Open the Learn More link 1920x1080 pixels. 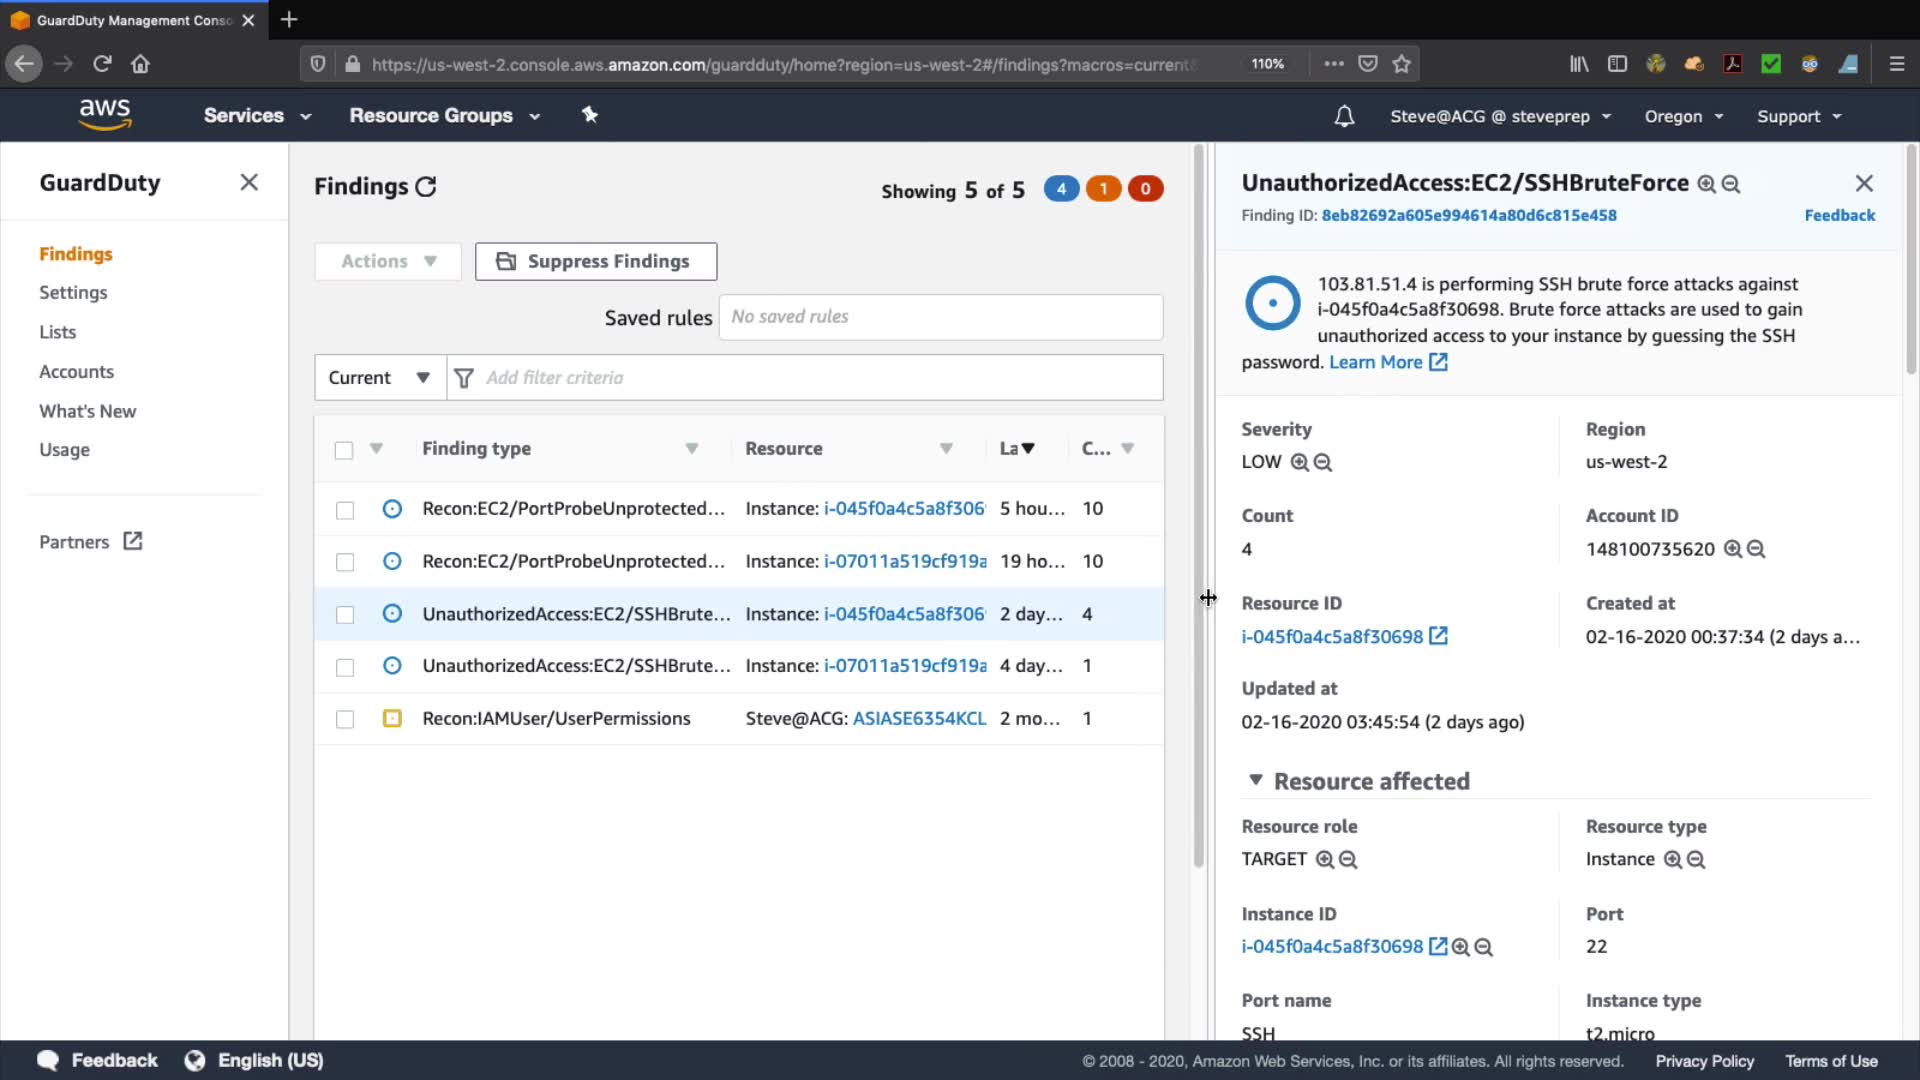click(1376, 362)
